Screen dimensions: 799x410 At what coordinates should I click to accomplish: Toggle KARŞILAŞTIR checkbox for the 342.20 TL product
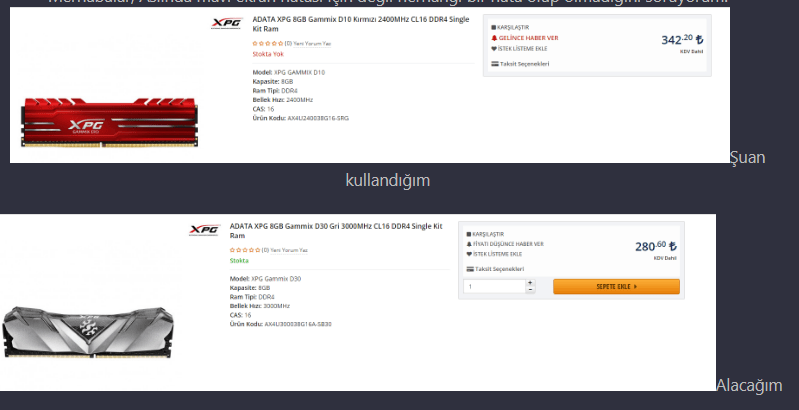click(493, 28)
